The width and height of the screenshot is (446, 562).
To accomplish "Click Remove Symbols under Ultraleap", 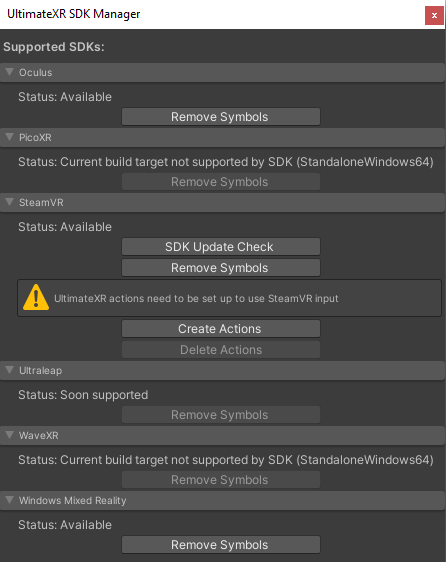I will (221, 415).
